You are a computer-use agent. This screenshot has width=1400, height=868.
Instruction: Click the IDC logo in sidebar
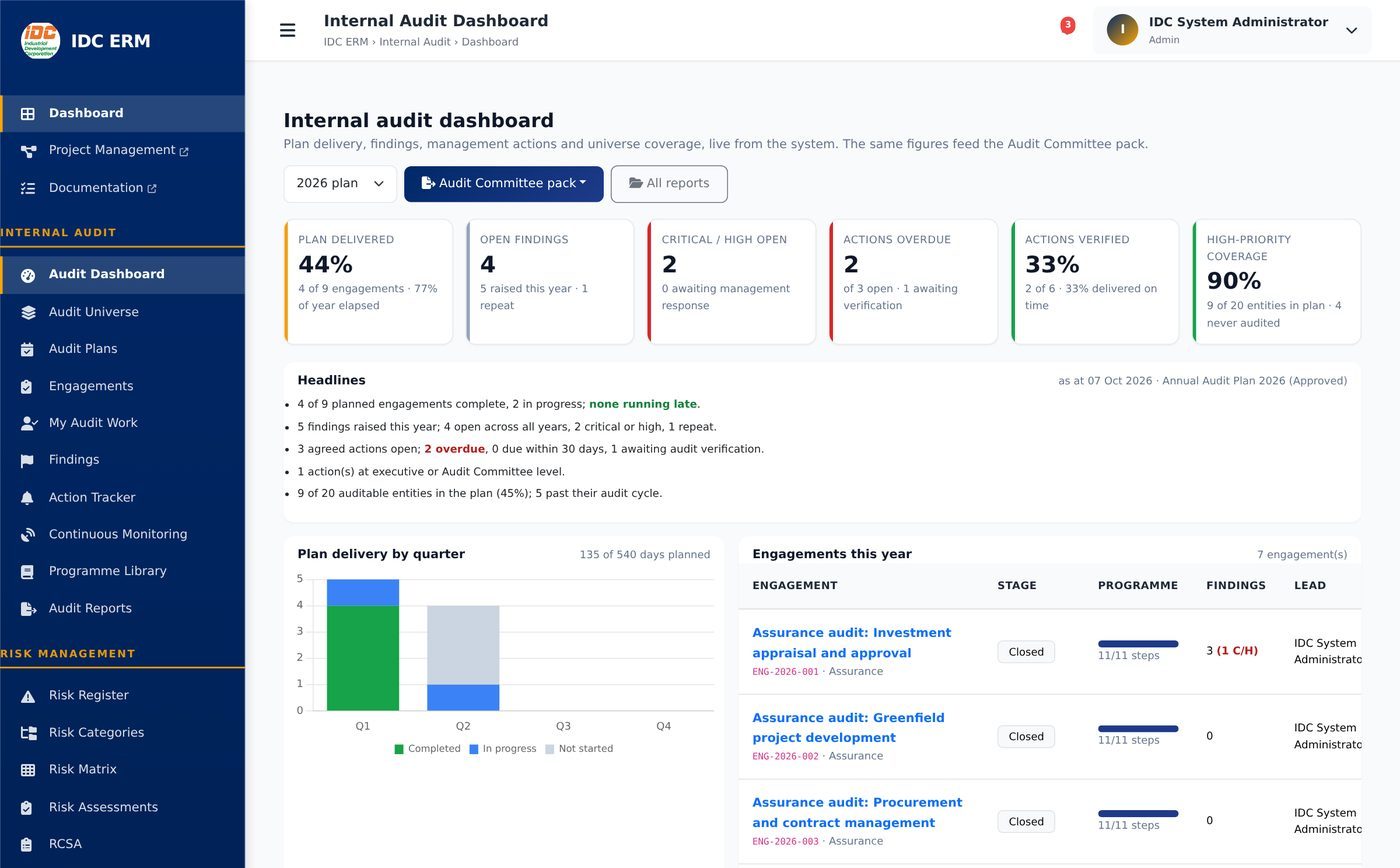[41, 41]
